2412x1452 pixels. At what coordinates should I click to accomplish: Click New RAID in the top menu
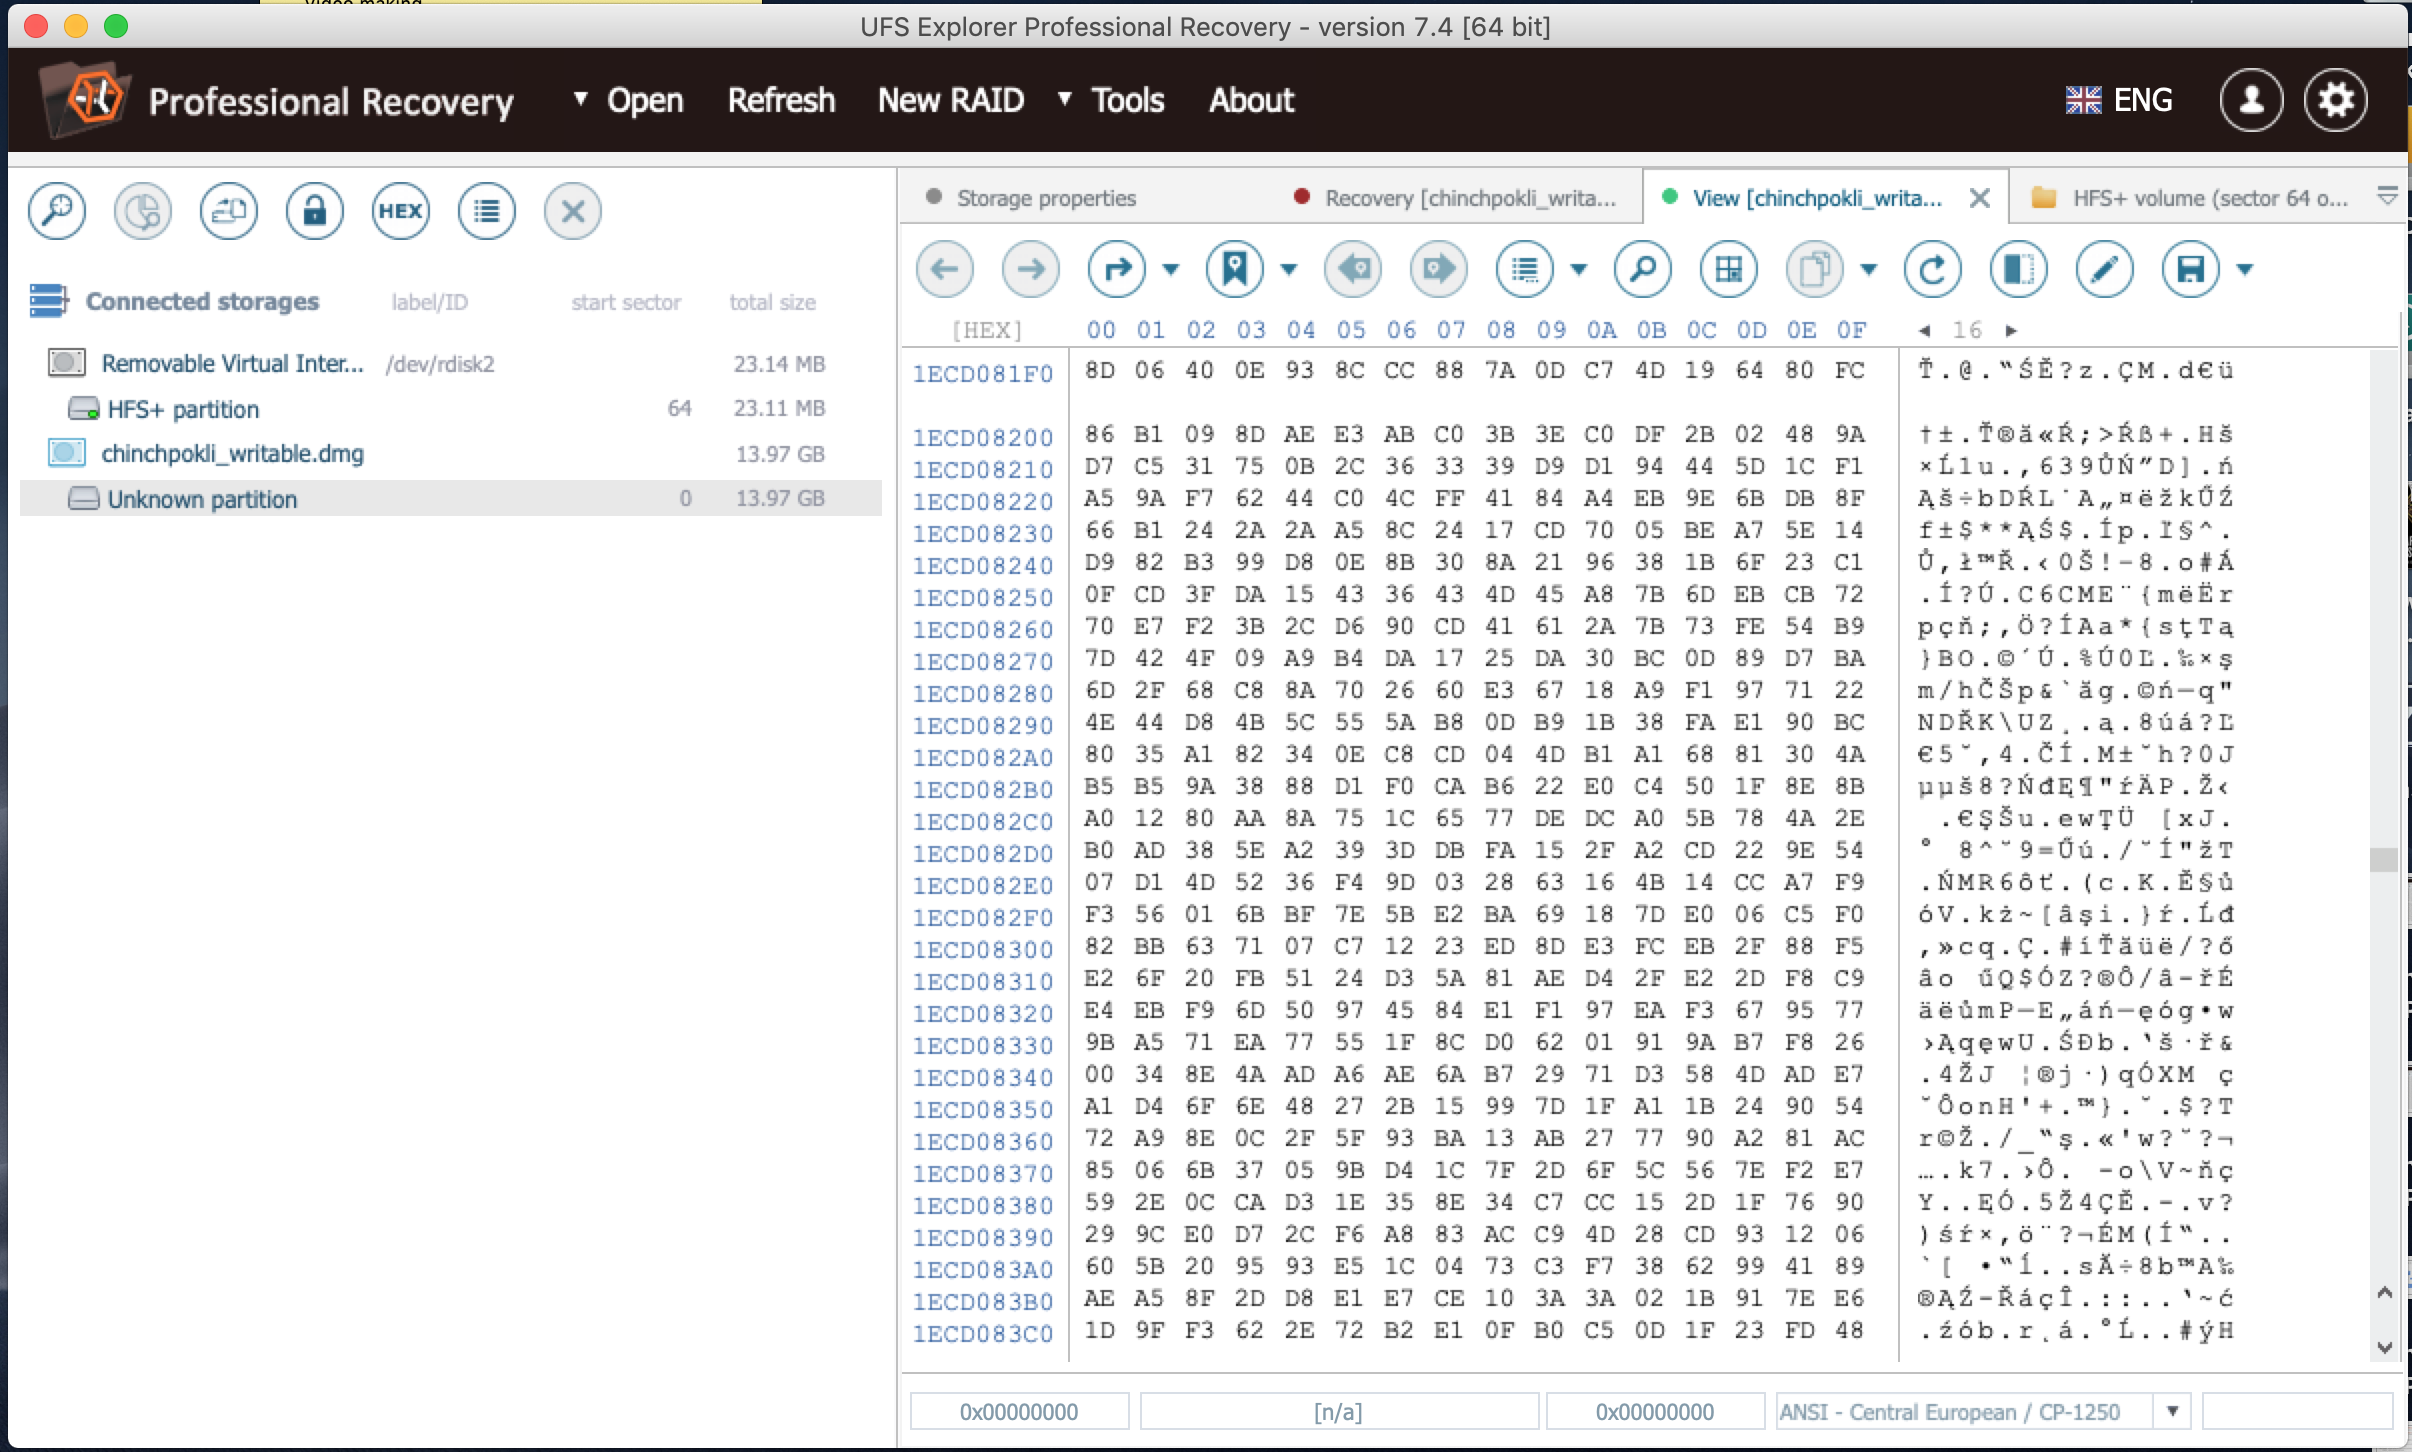951,100
